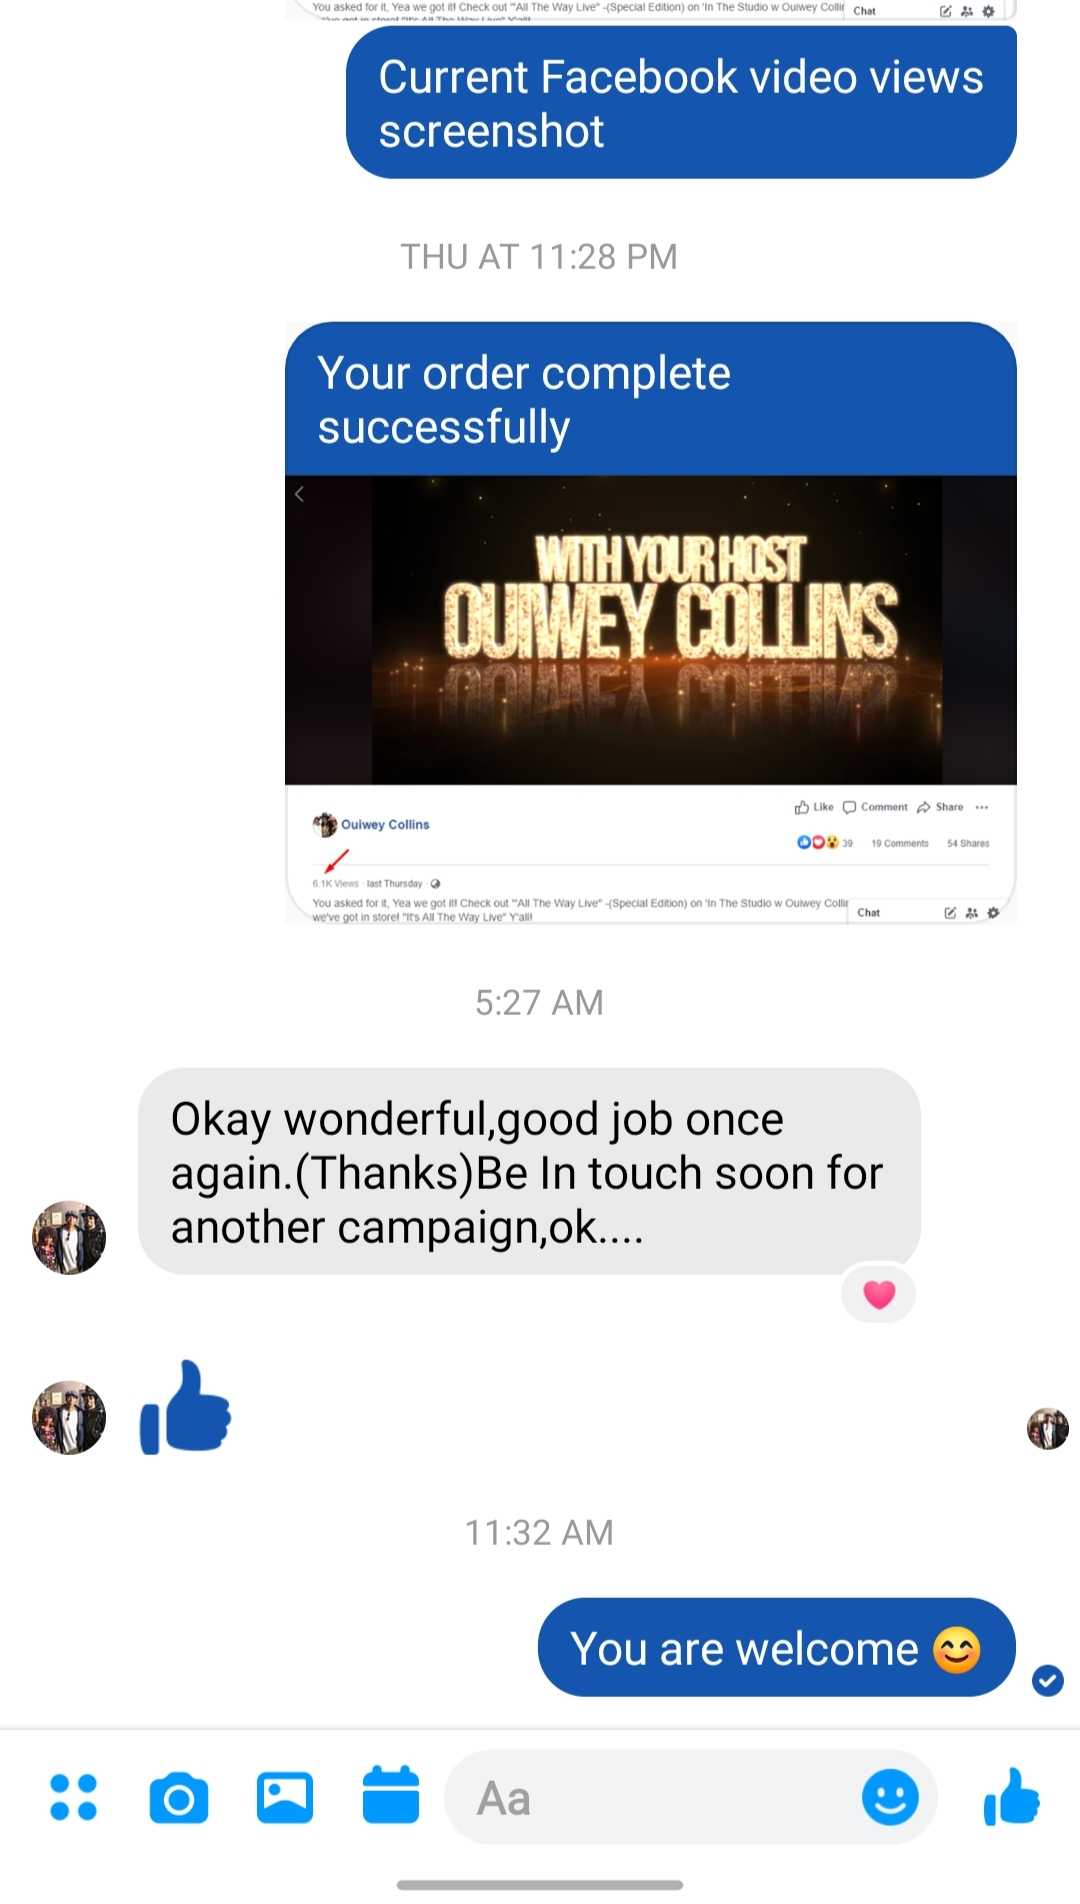
Task: Select 'Your order complete successfully' message
Action: point(651,399)
